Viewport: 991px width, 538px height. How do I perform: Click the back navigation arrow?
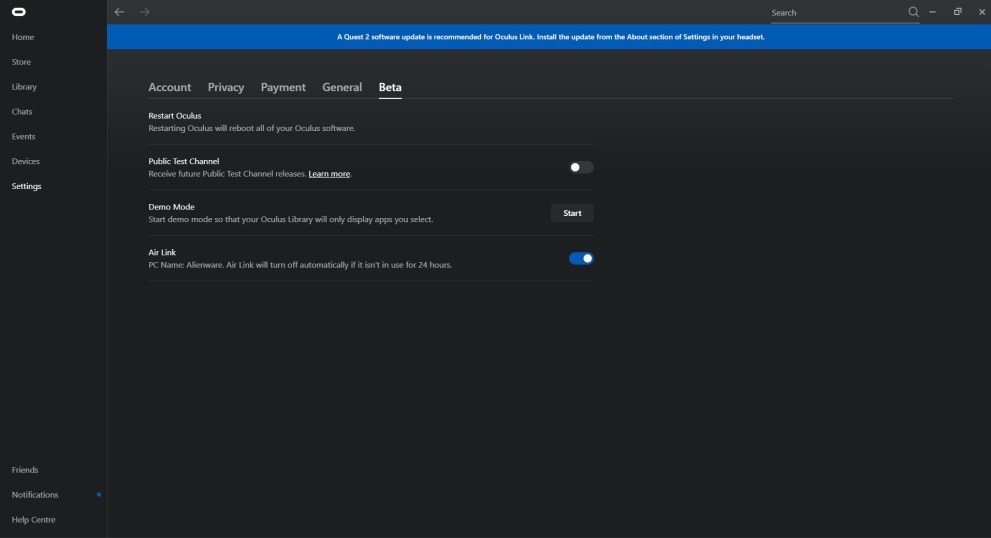click(120, 12)
